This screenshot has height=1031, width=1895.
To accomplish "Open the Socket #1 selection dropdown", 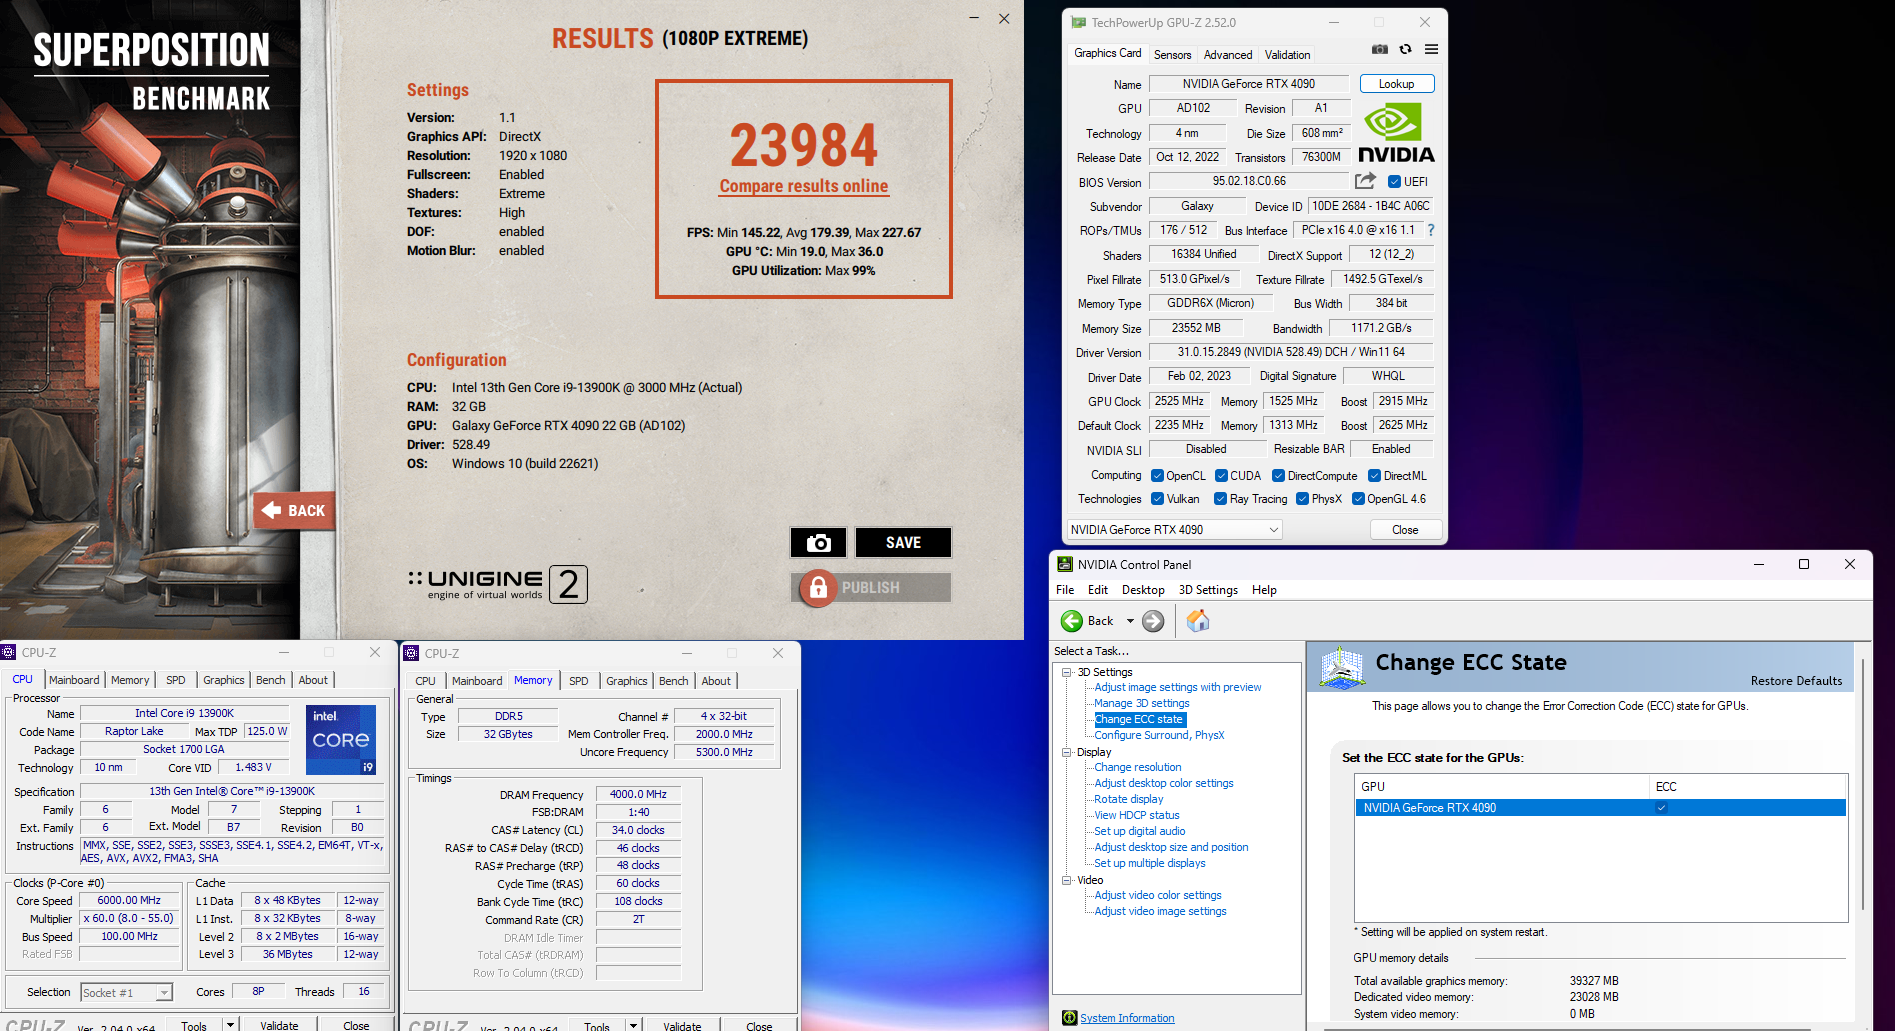I will pyautogui.click(x=126, y=993).
